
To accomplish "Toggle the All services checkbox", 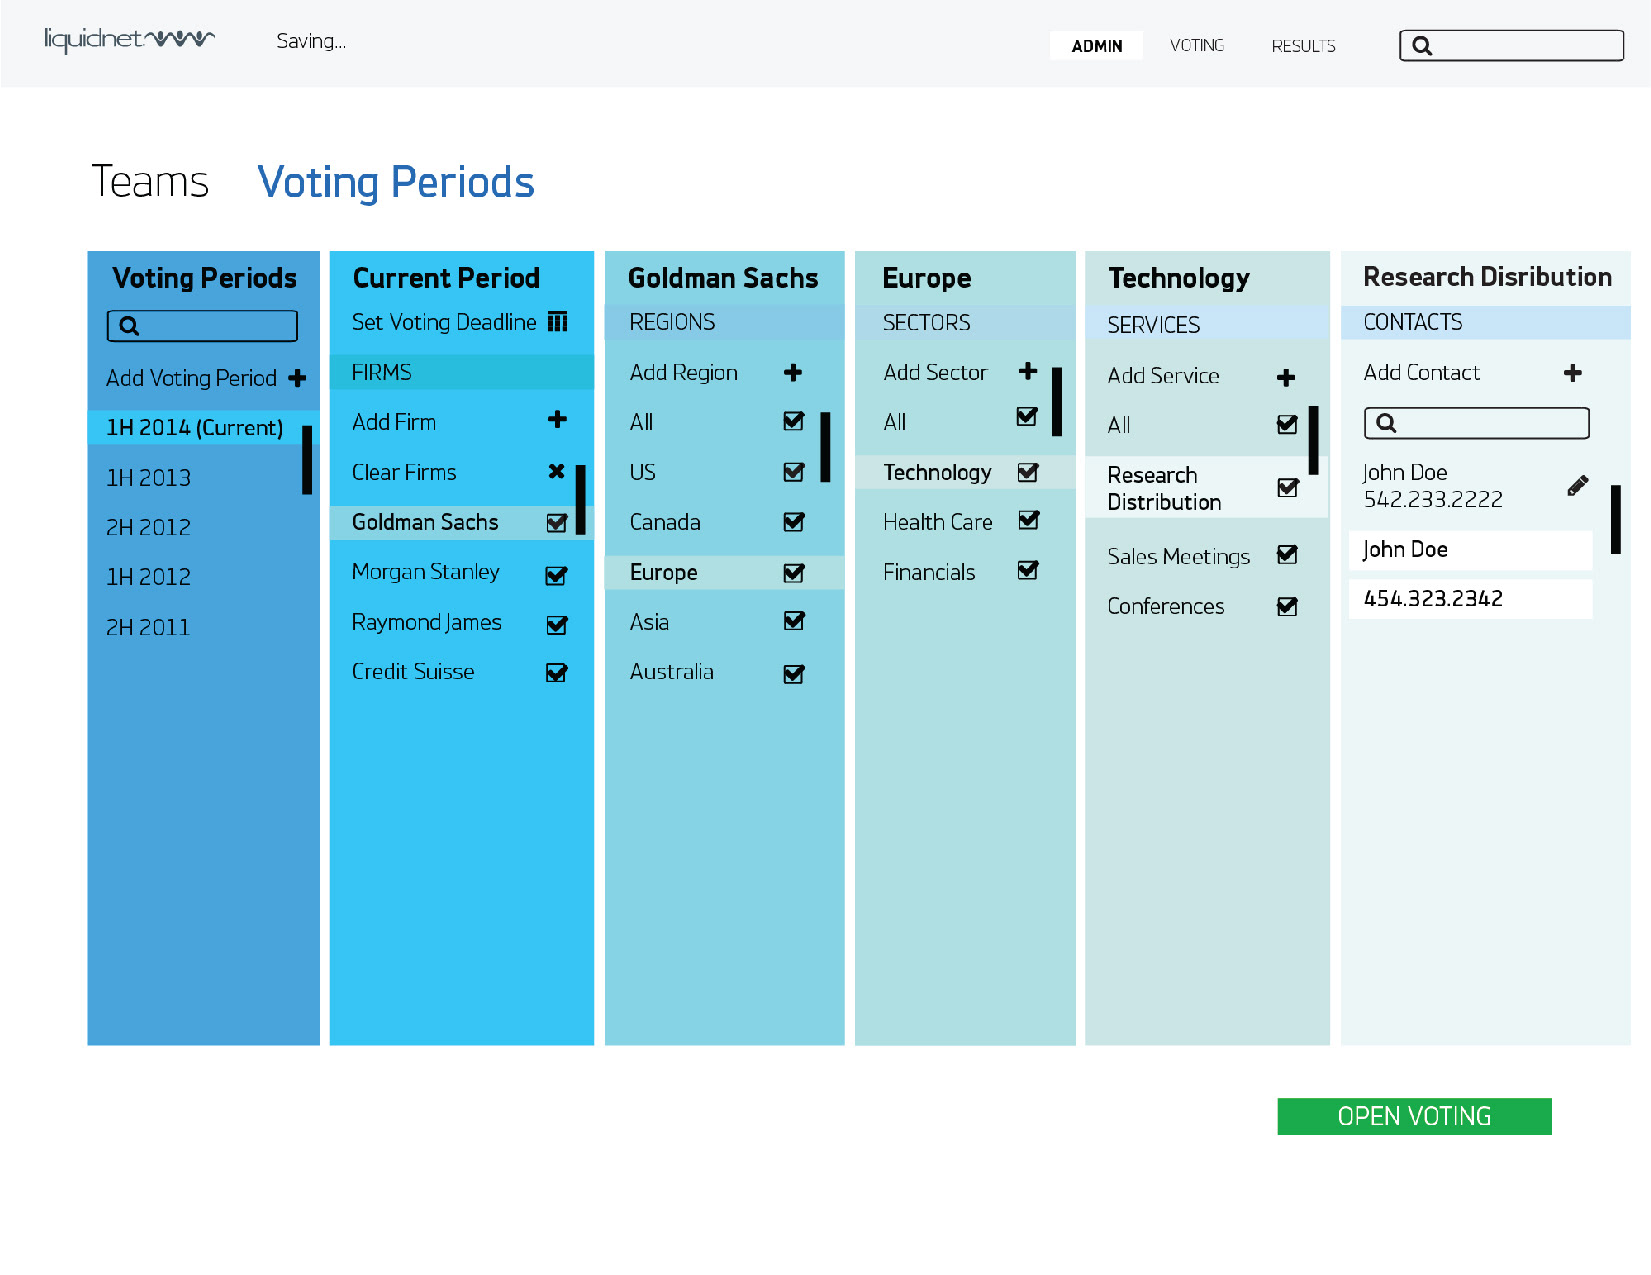I will point(1288,424).
